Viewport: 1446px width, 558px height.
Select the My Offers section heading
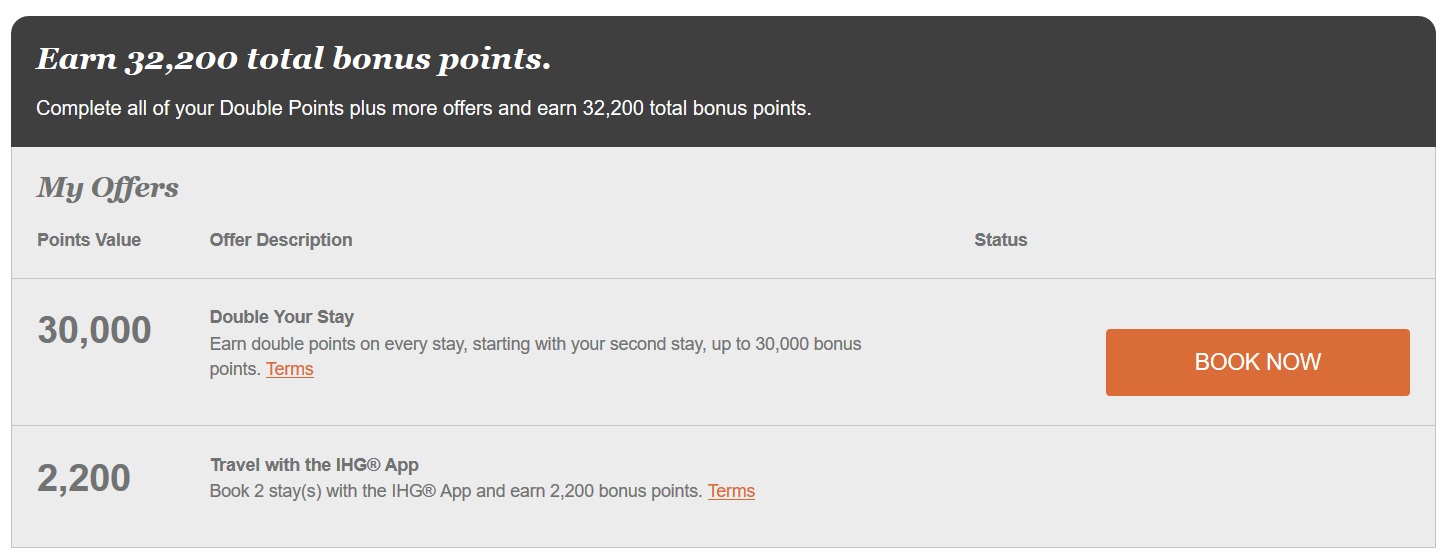[108, 187]
